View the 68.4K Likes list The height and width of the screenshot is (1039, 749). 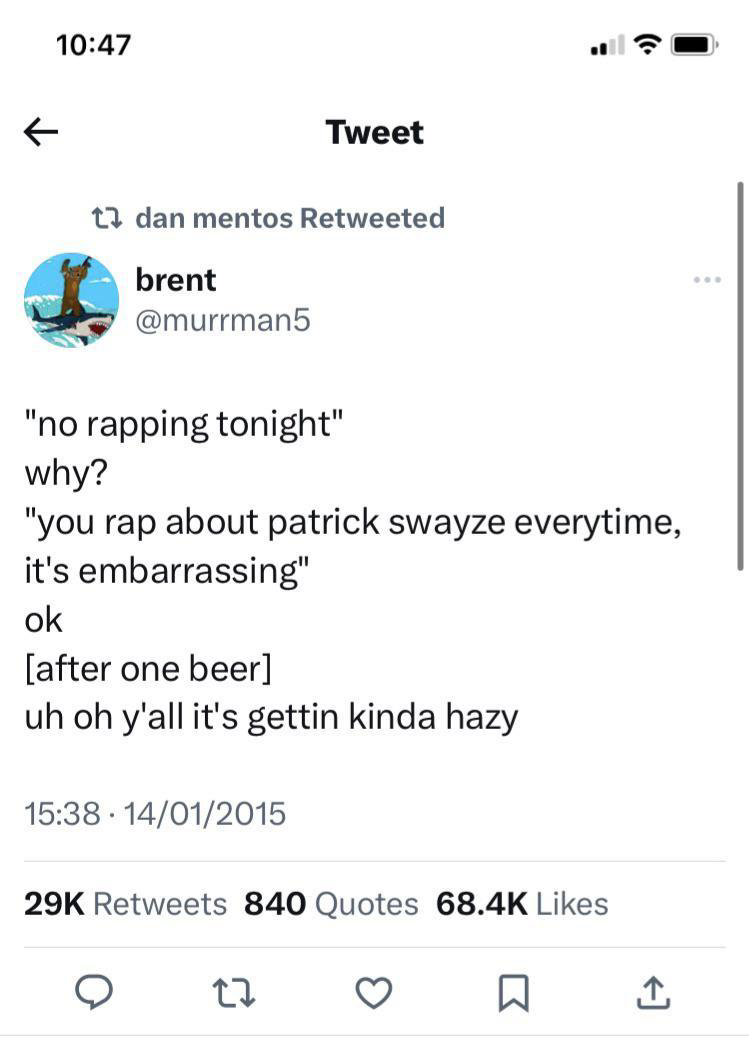tap(522, 904)
